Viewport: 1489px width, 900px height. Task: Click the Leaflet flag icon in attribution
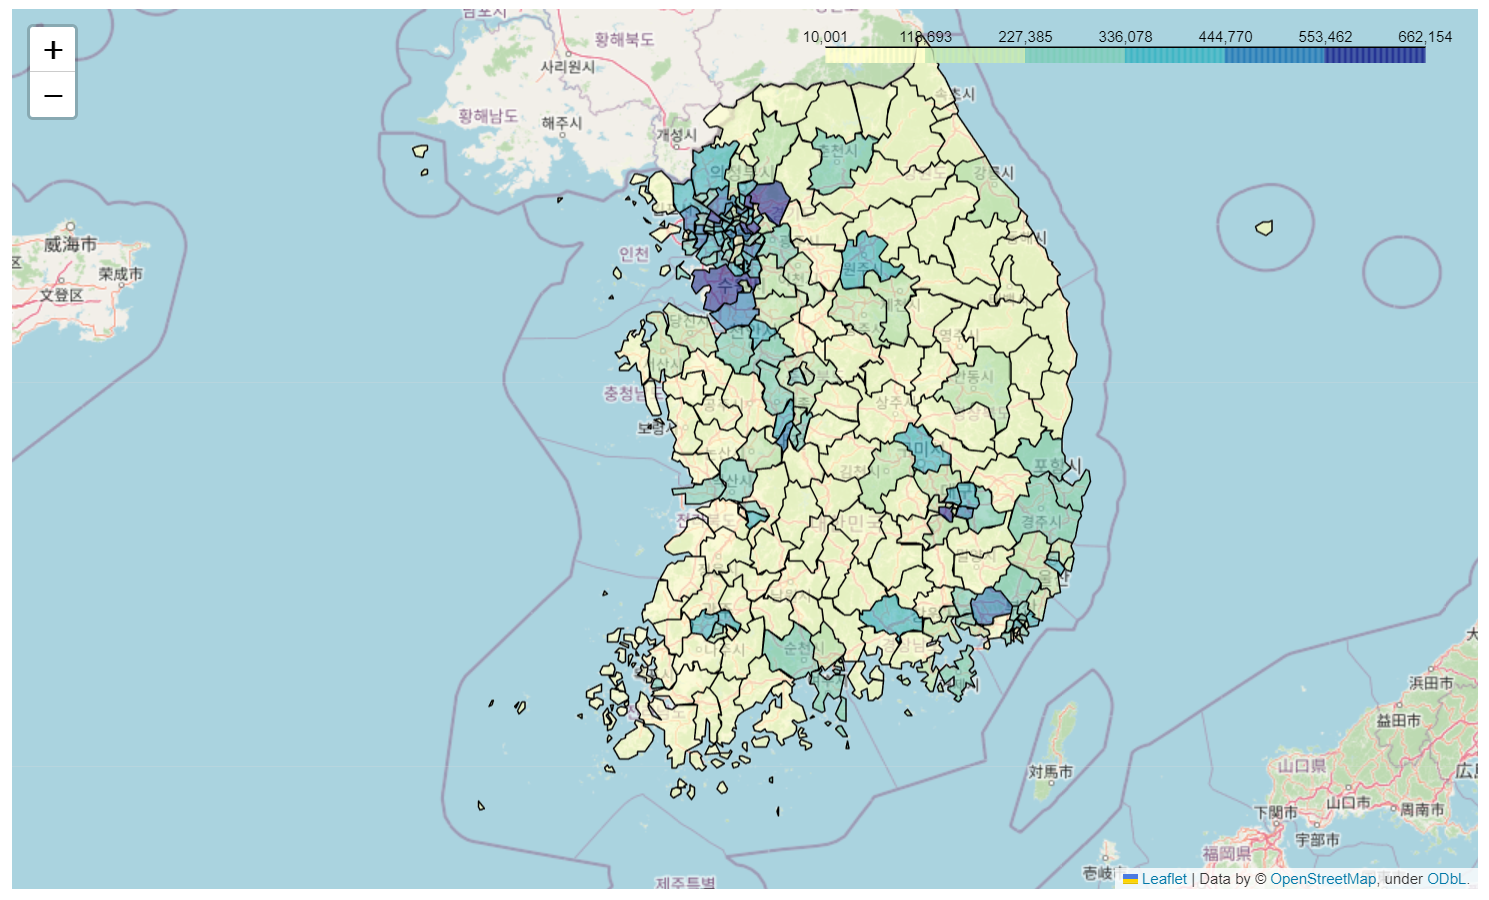(1130, 879)
